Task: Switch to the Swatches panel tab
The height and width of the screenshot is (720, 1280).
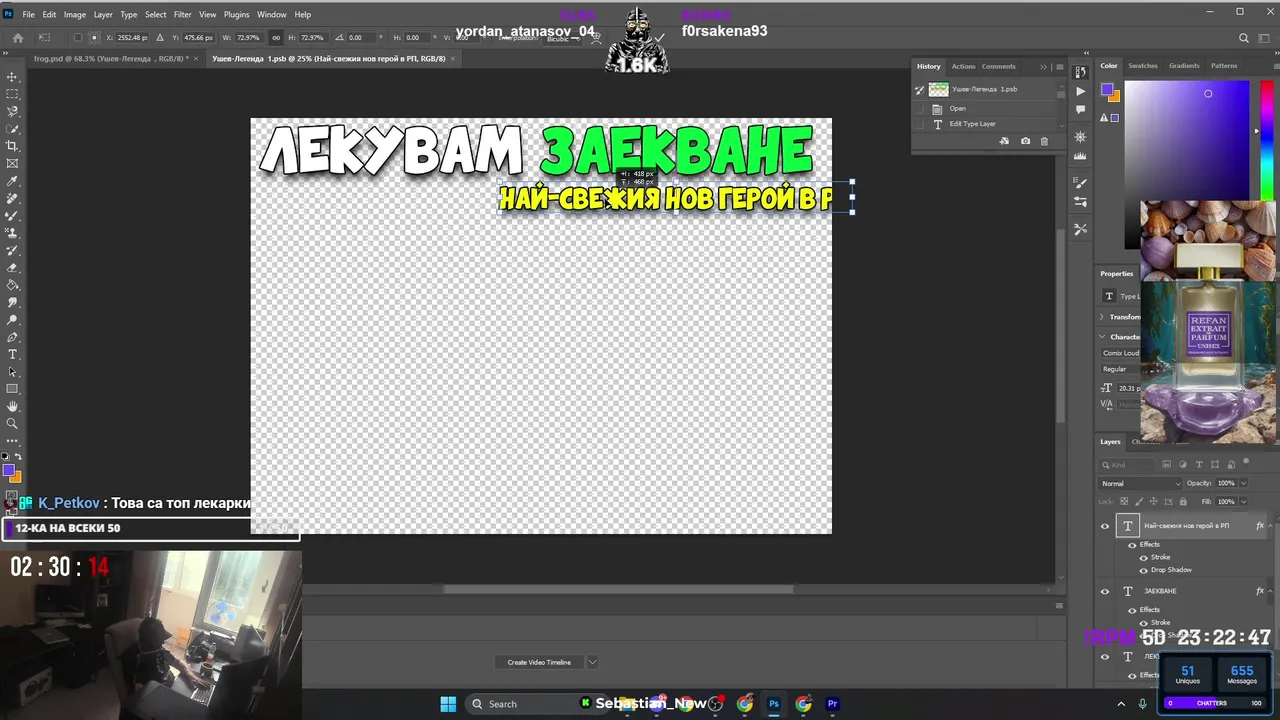Action: click(x=1142, y=66)
